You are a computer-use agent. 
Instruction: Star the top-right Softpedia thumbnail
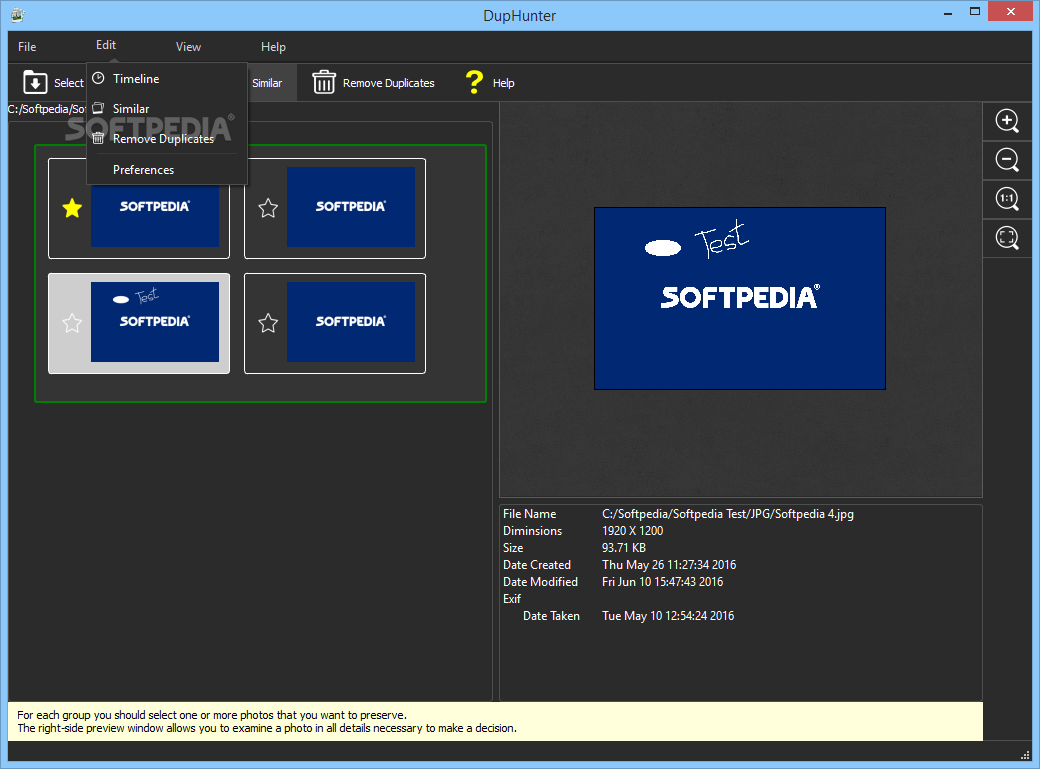point(268,208)
